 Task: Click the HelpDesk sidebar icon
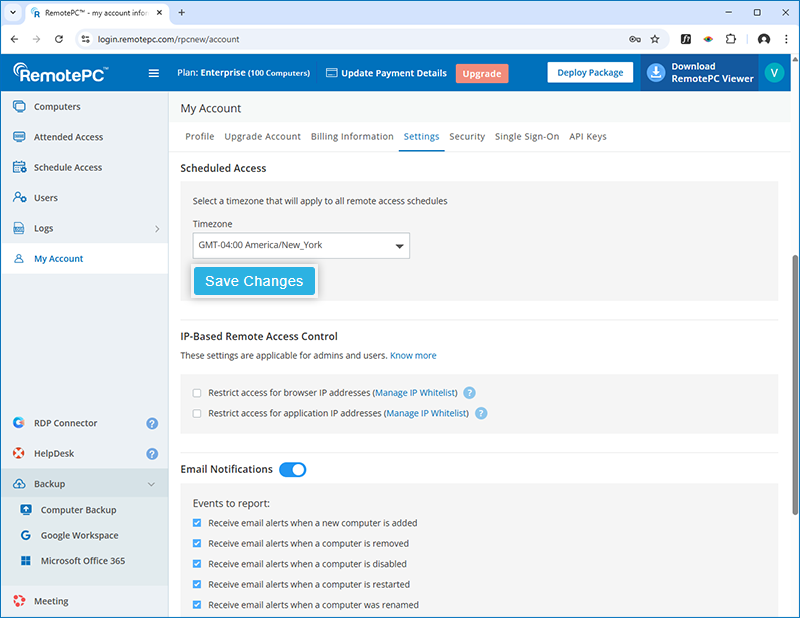tap(19, 453)
